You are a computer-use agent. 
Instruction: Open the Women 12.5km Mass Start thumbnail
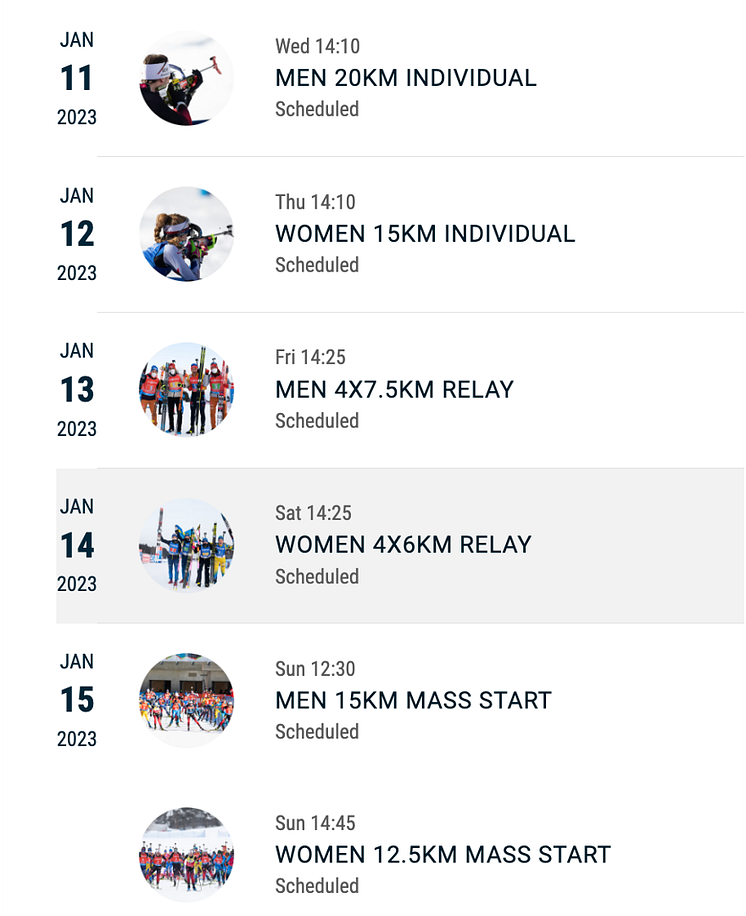(186, 855)
